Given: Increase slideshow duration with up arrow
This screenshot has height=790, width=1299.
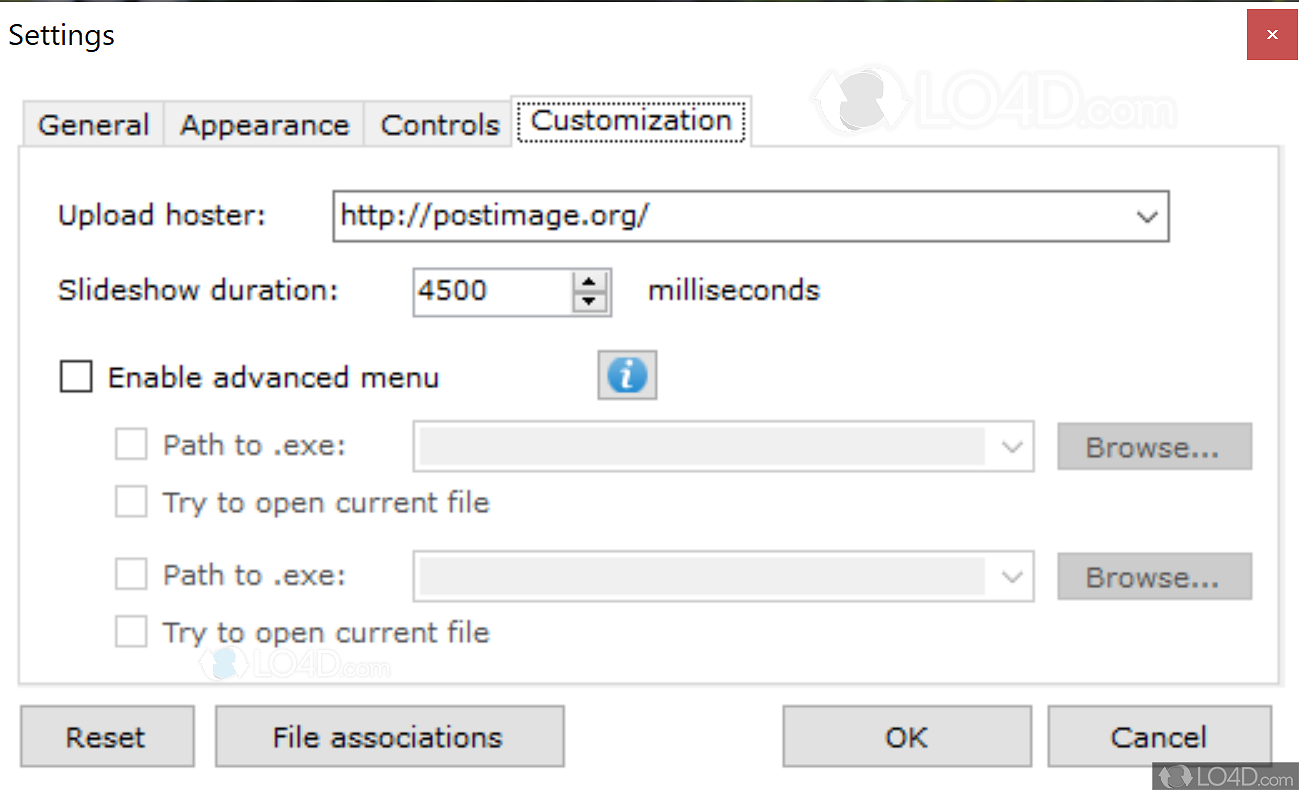Looking at the screenshot, I should 590,282.
